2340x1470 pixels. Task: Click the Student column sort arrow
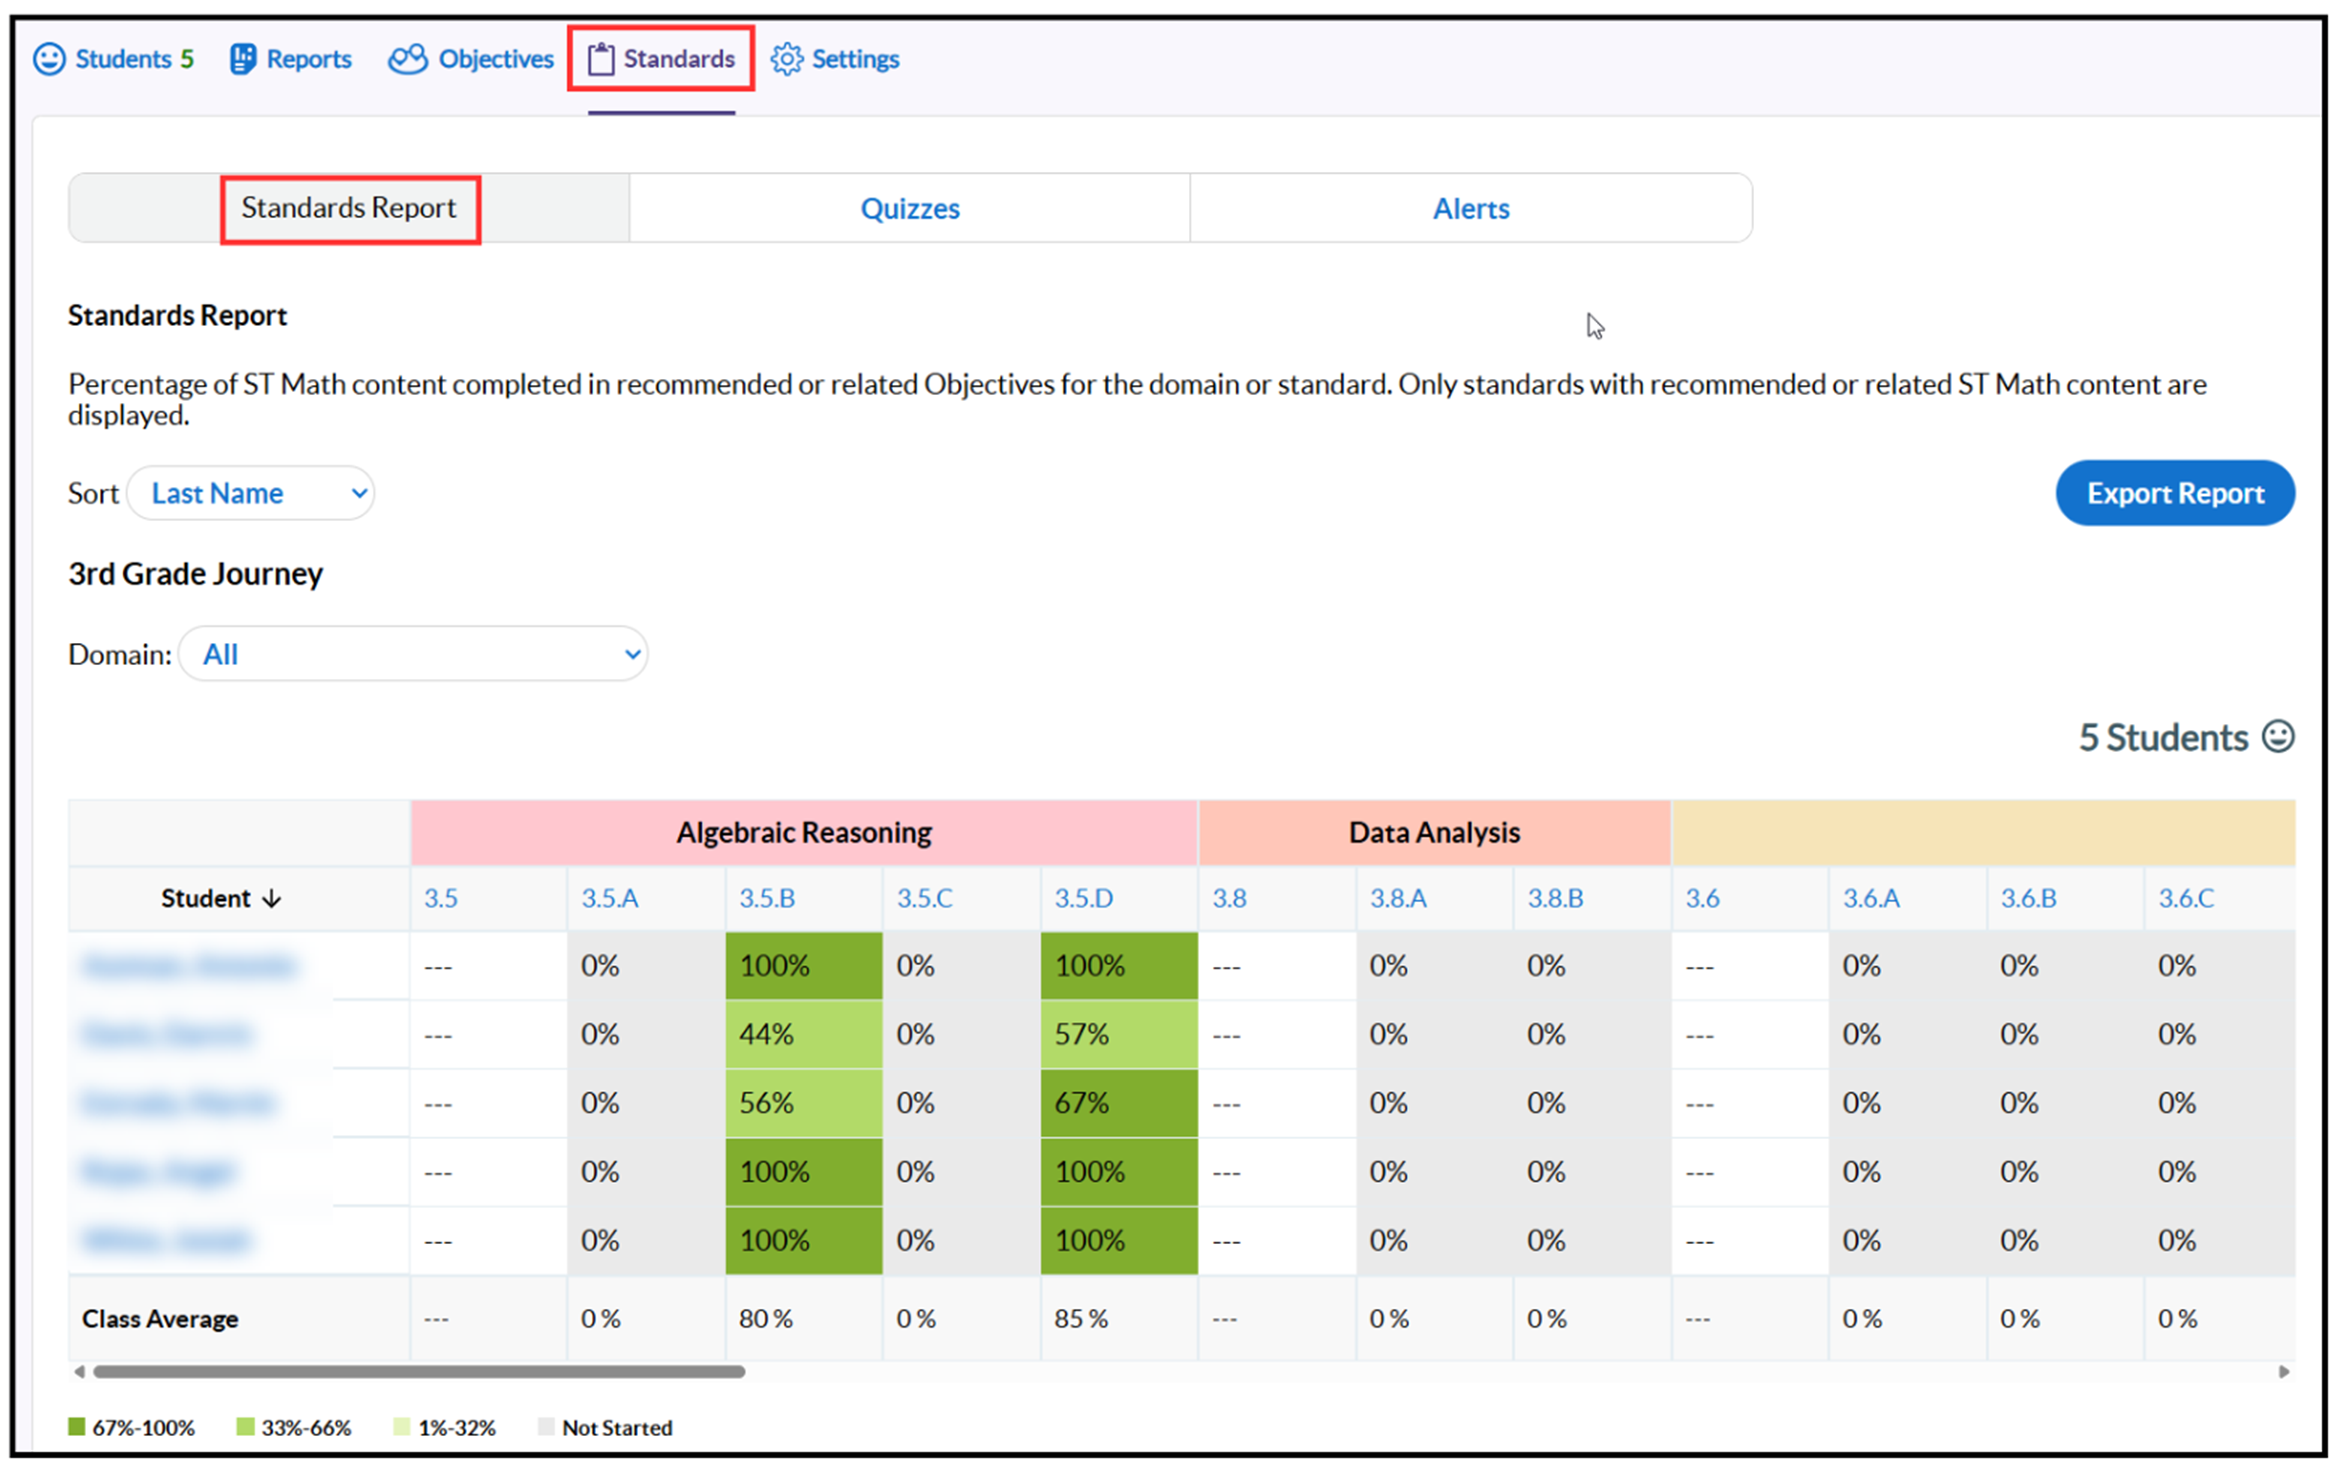(272, 899)
